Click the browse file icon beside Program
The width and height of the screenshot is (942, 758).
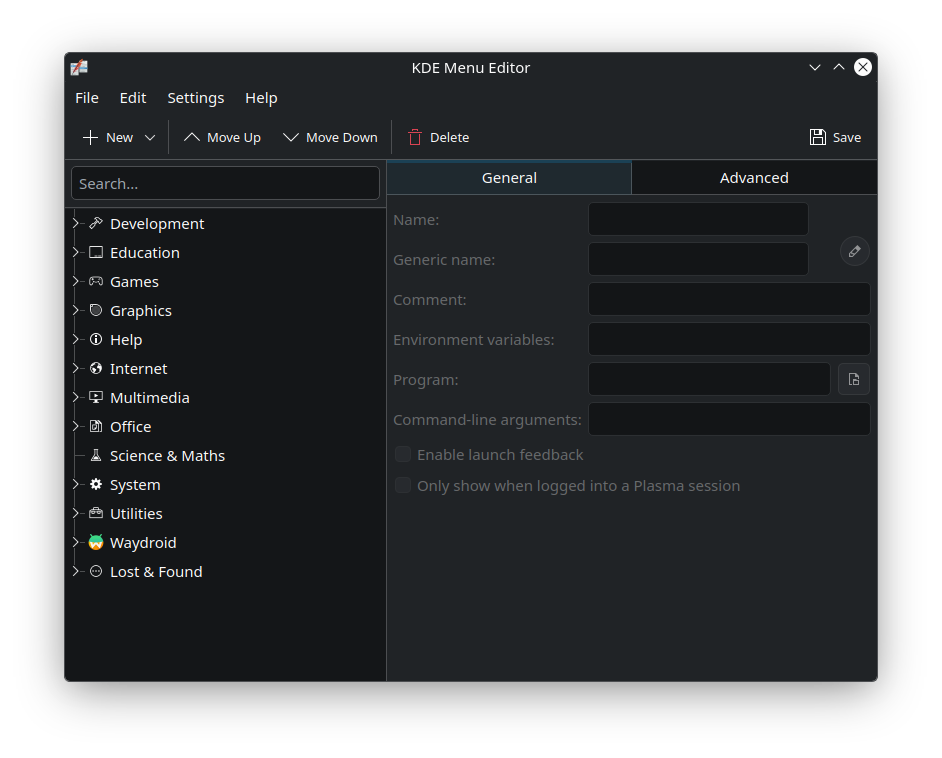(x=854, y=379)
